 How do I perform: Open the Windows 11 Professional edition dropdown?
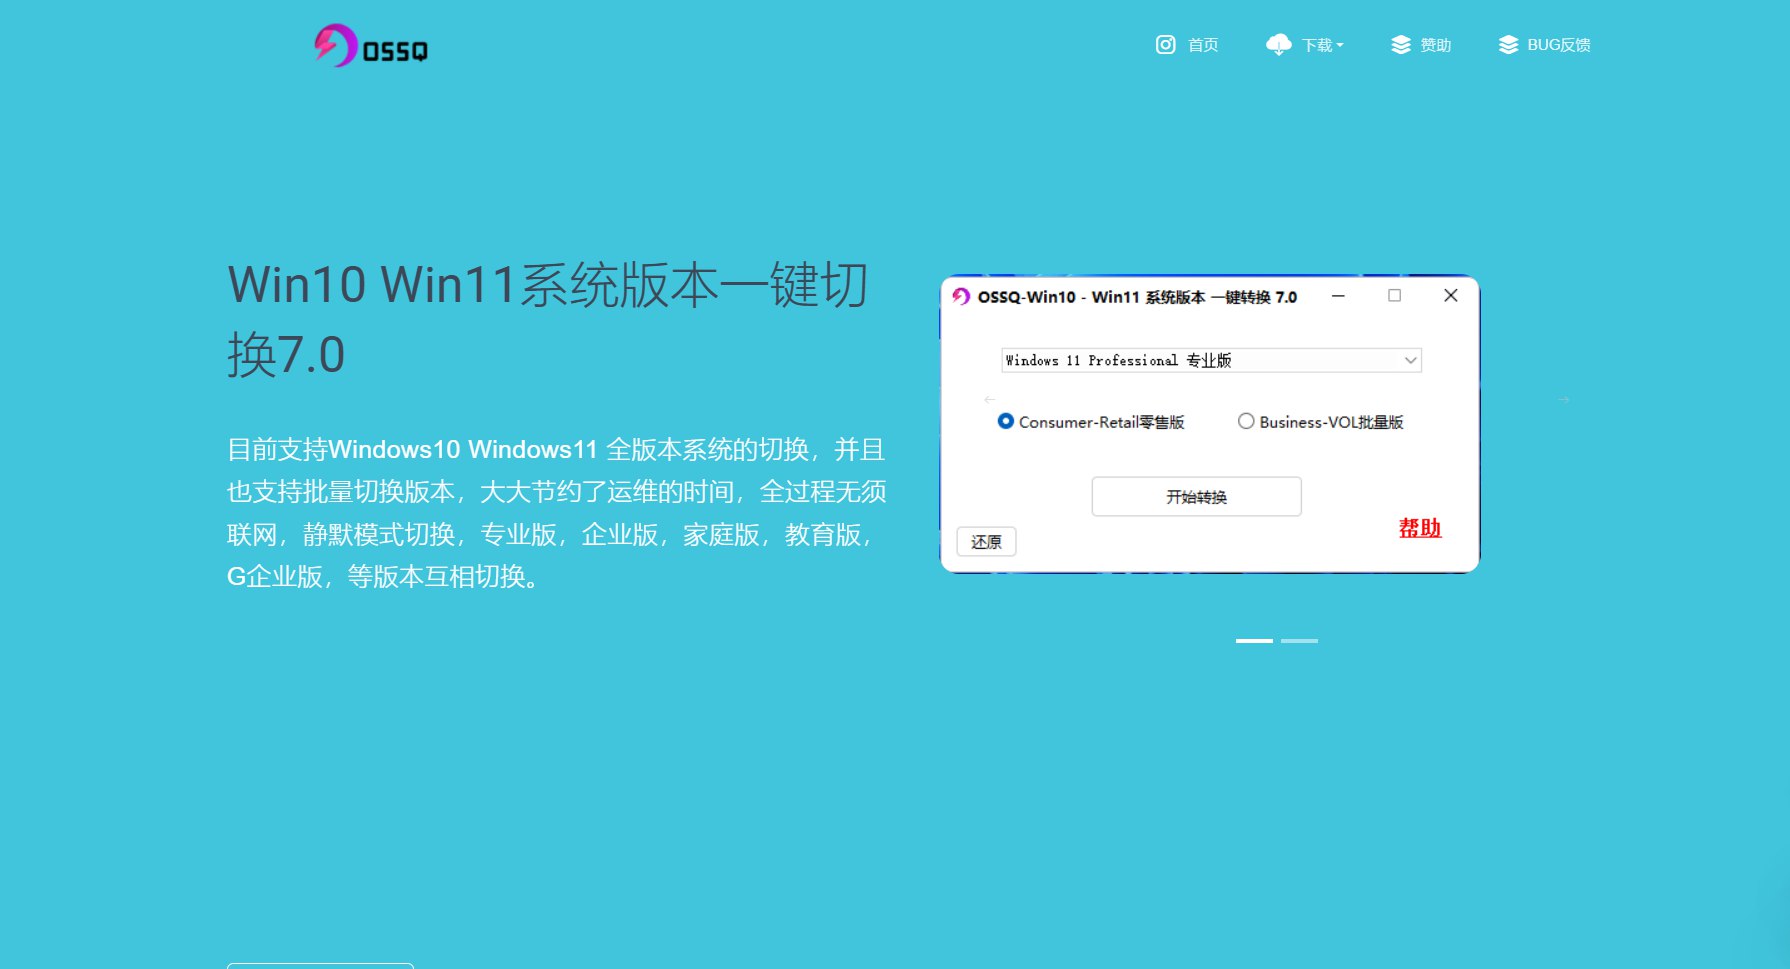coord(1211,360)
